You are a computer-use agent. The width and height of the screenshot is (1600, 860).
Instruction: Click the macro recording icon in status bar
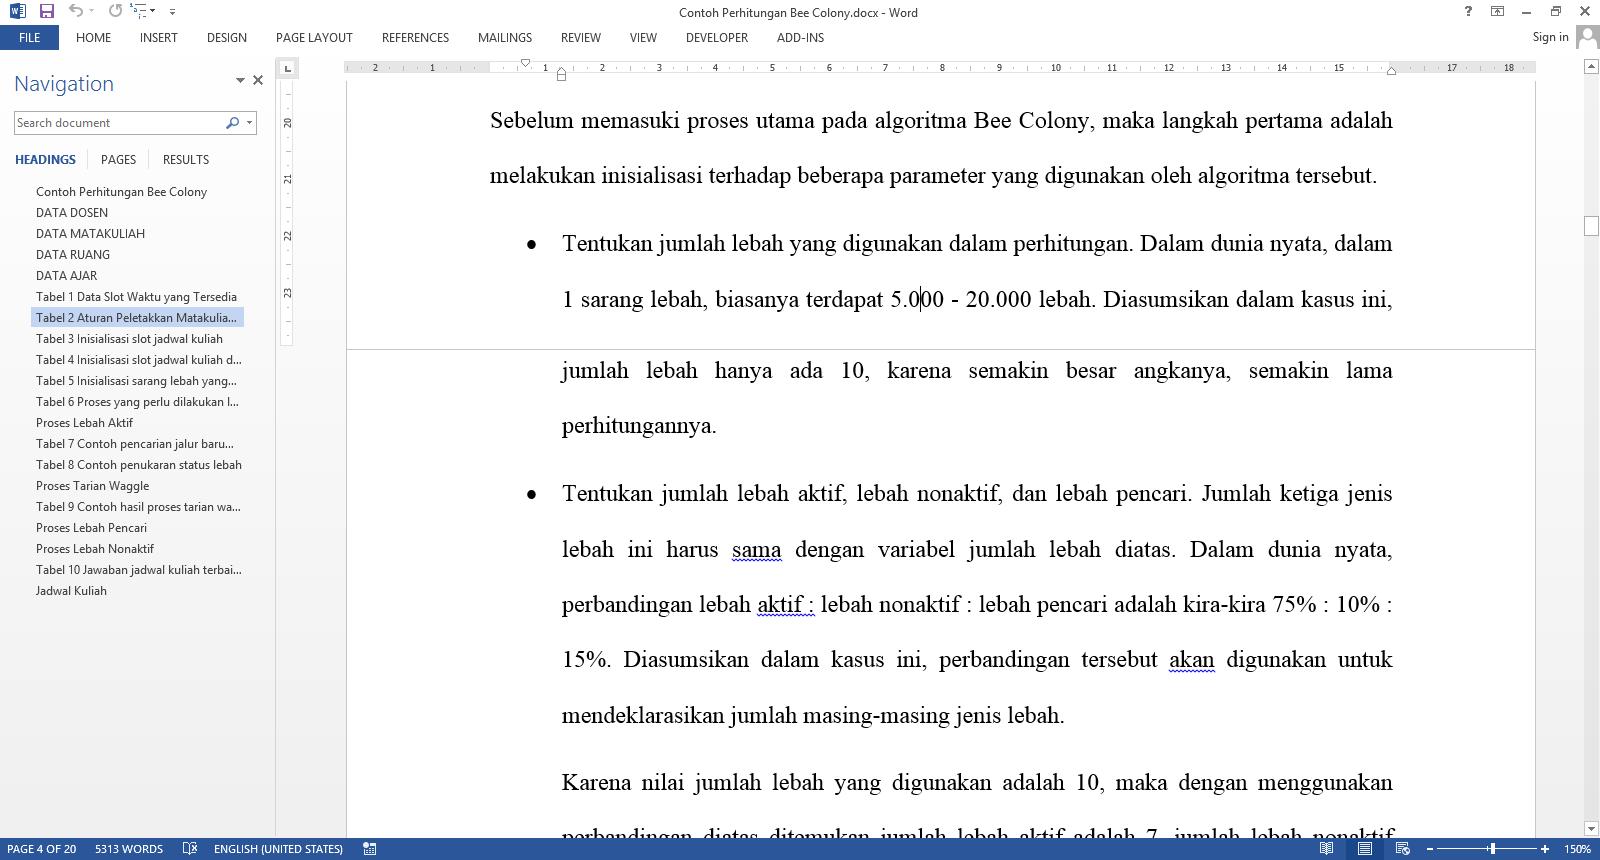370,849
